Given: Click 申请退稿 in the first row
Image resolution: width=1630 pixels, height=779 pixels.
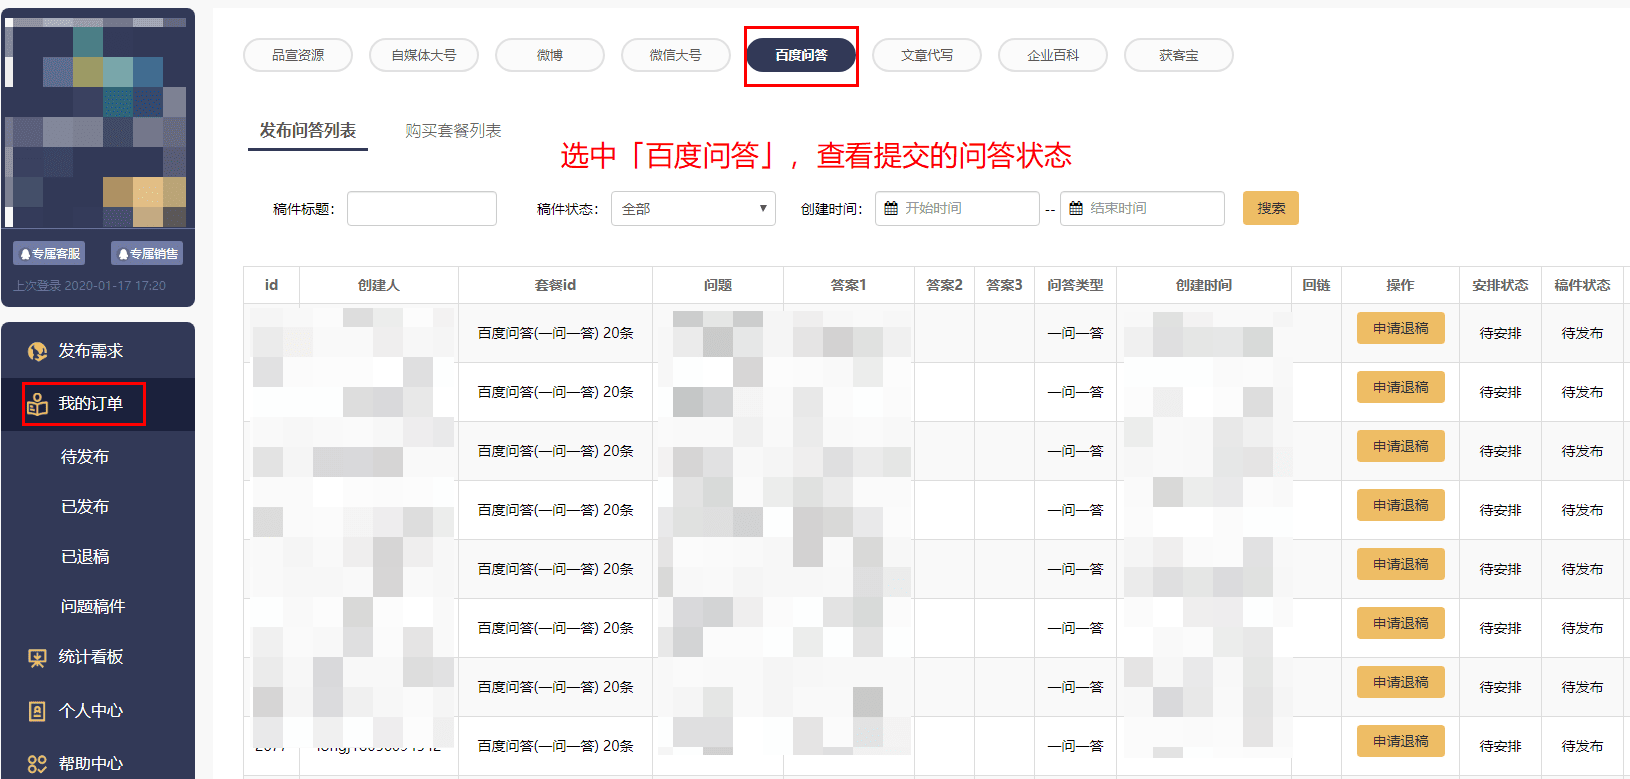Looking at the screenshot, I should pos(1400,328).
